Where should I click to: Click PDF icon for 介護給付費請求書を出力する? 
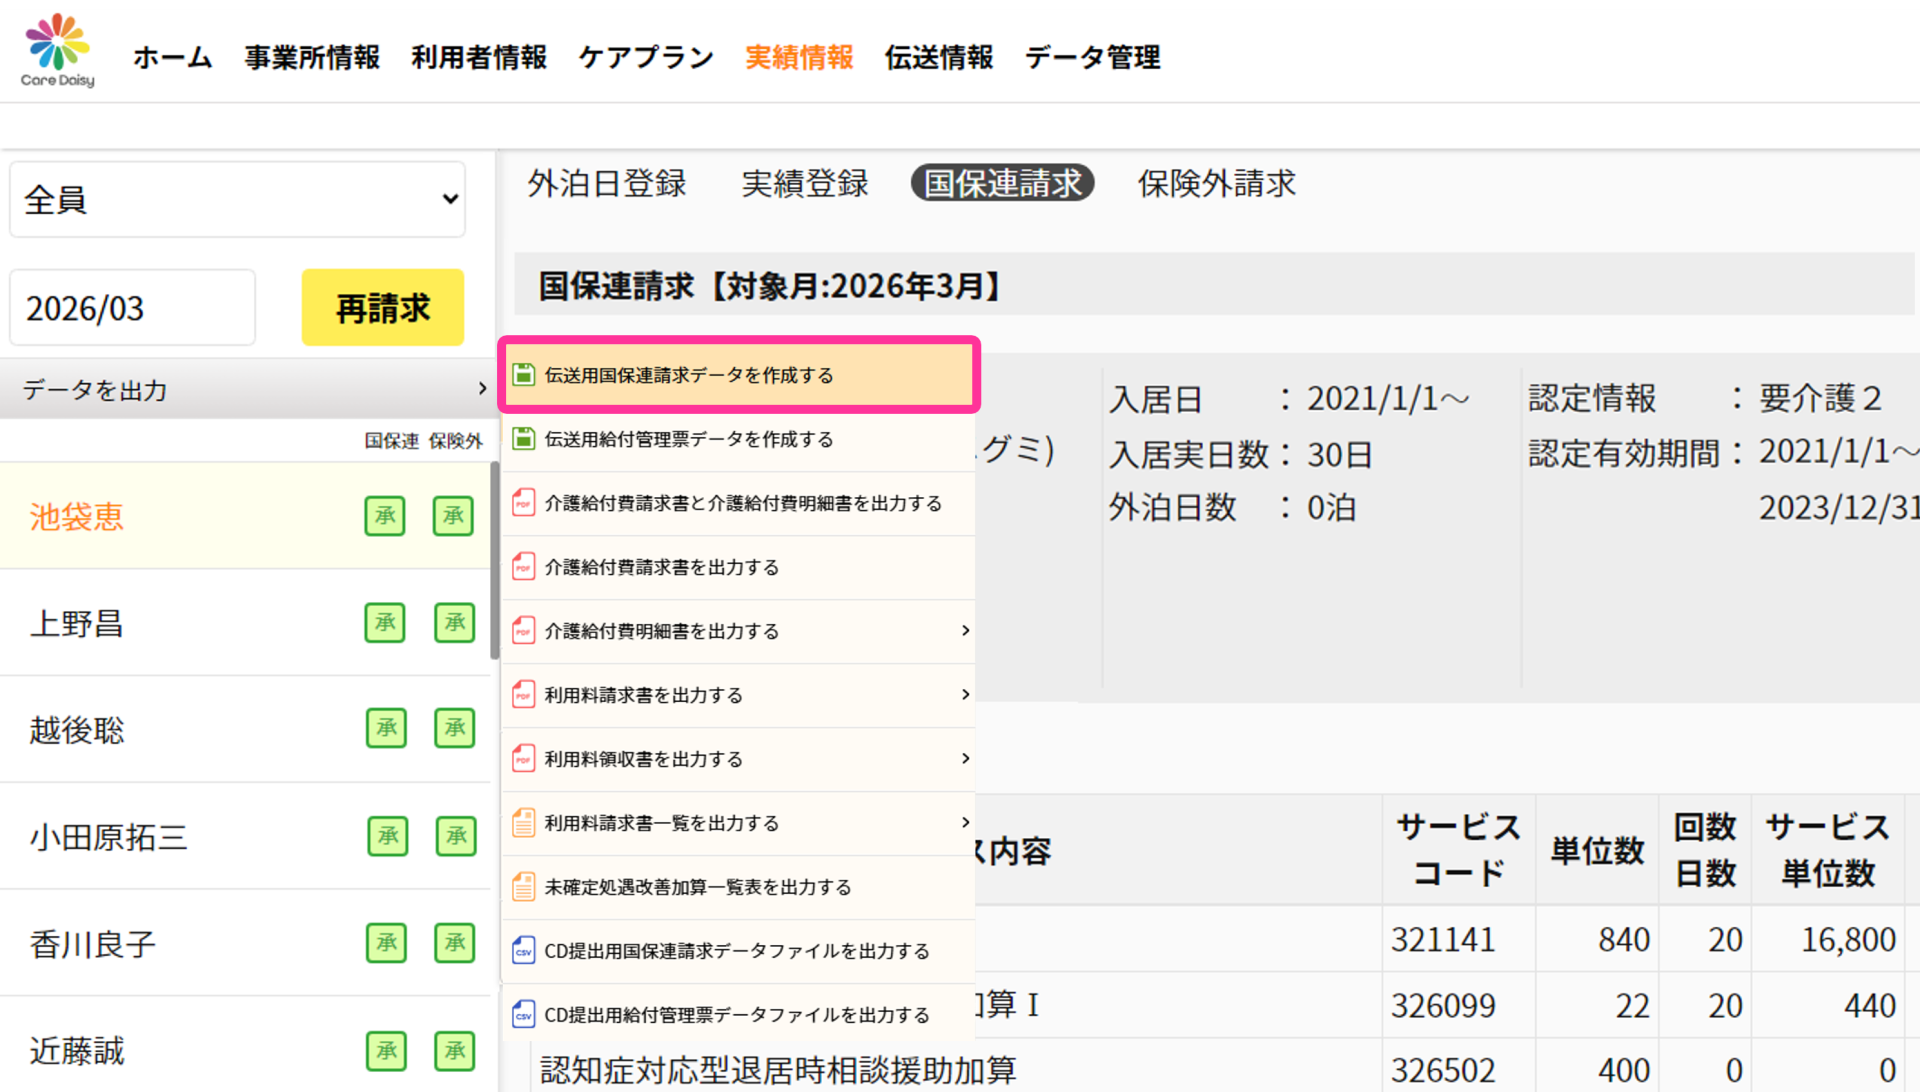tap(524, 567)
